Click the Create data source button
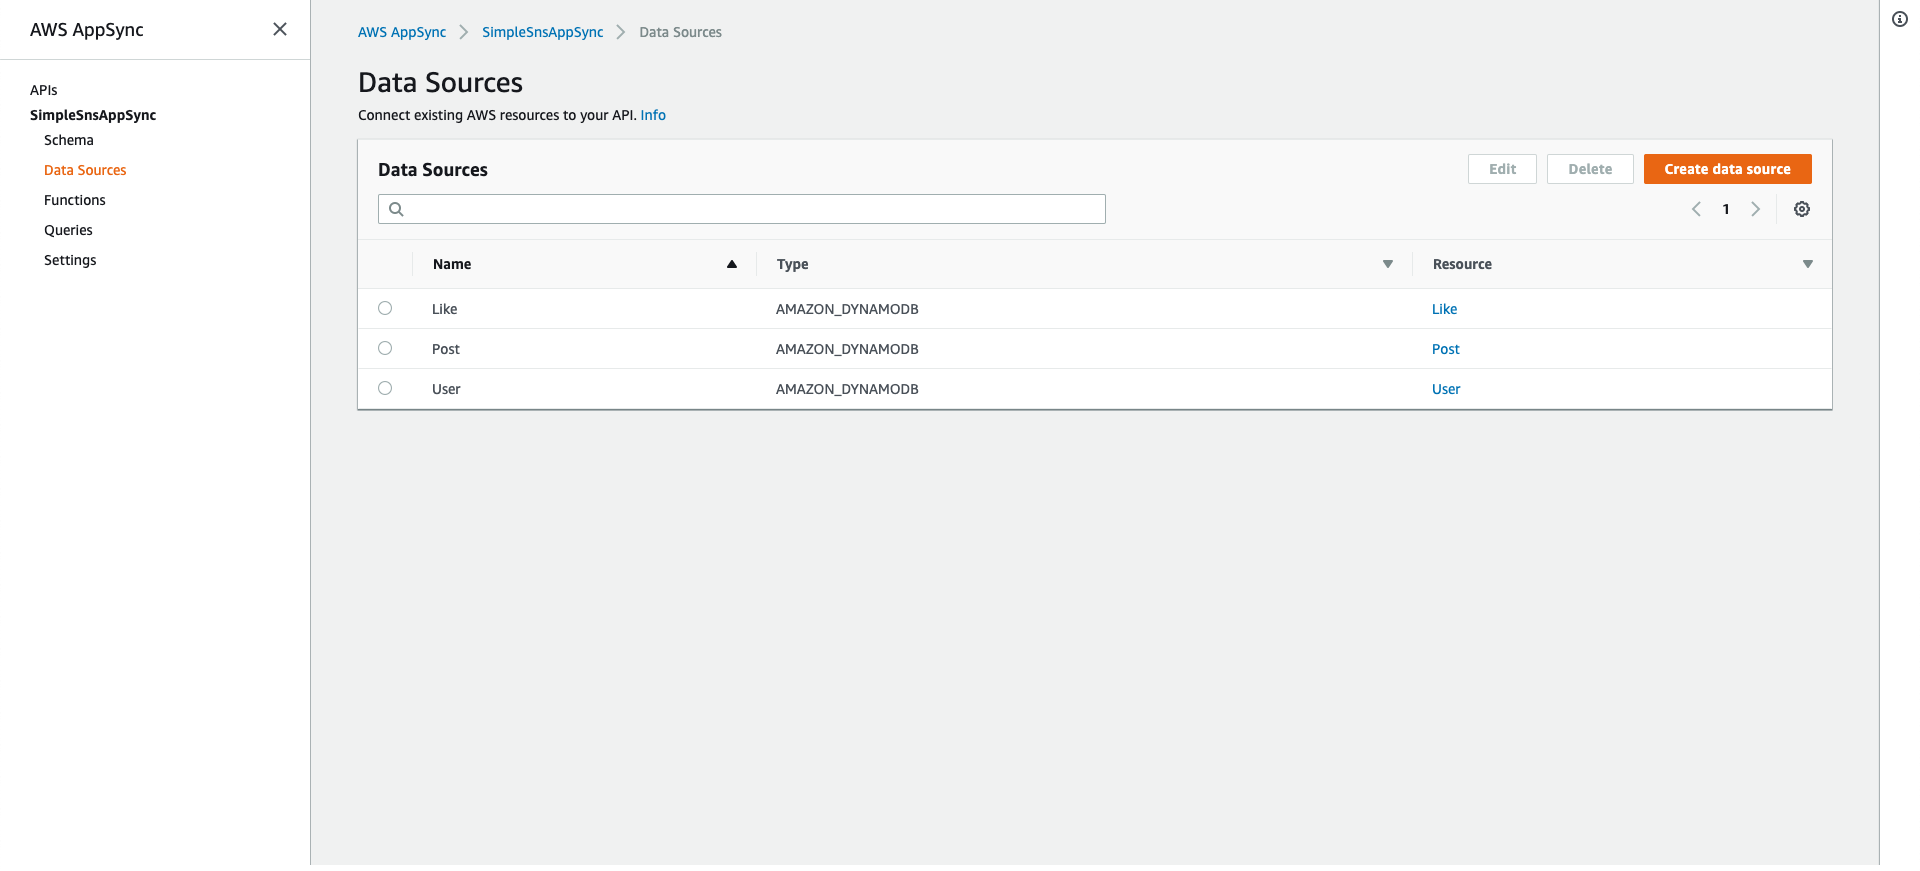Screen dimensions: 1920x871 tap(1728, 169)
